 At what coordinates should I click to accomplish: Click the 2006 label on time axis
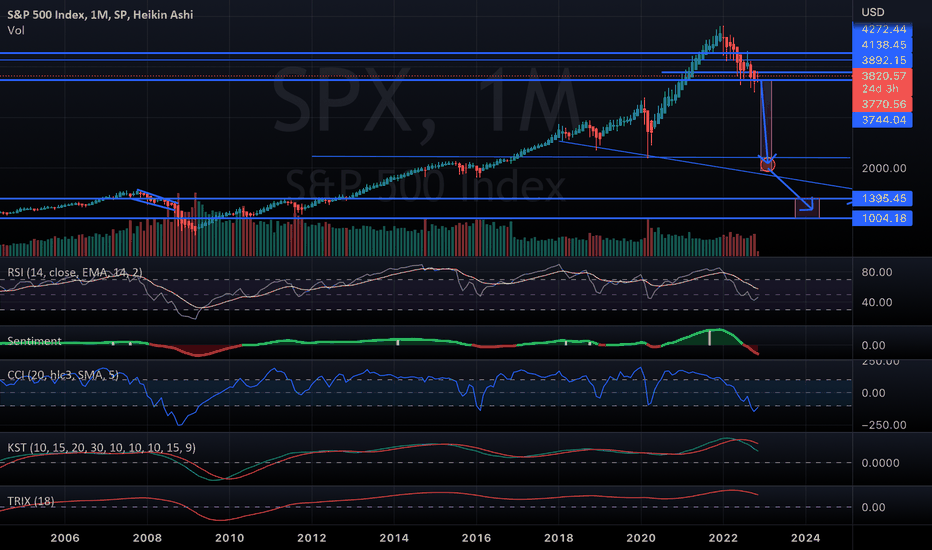[x=65, y=538]
